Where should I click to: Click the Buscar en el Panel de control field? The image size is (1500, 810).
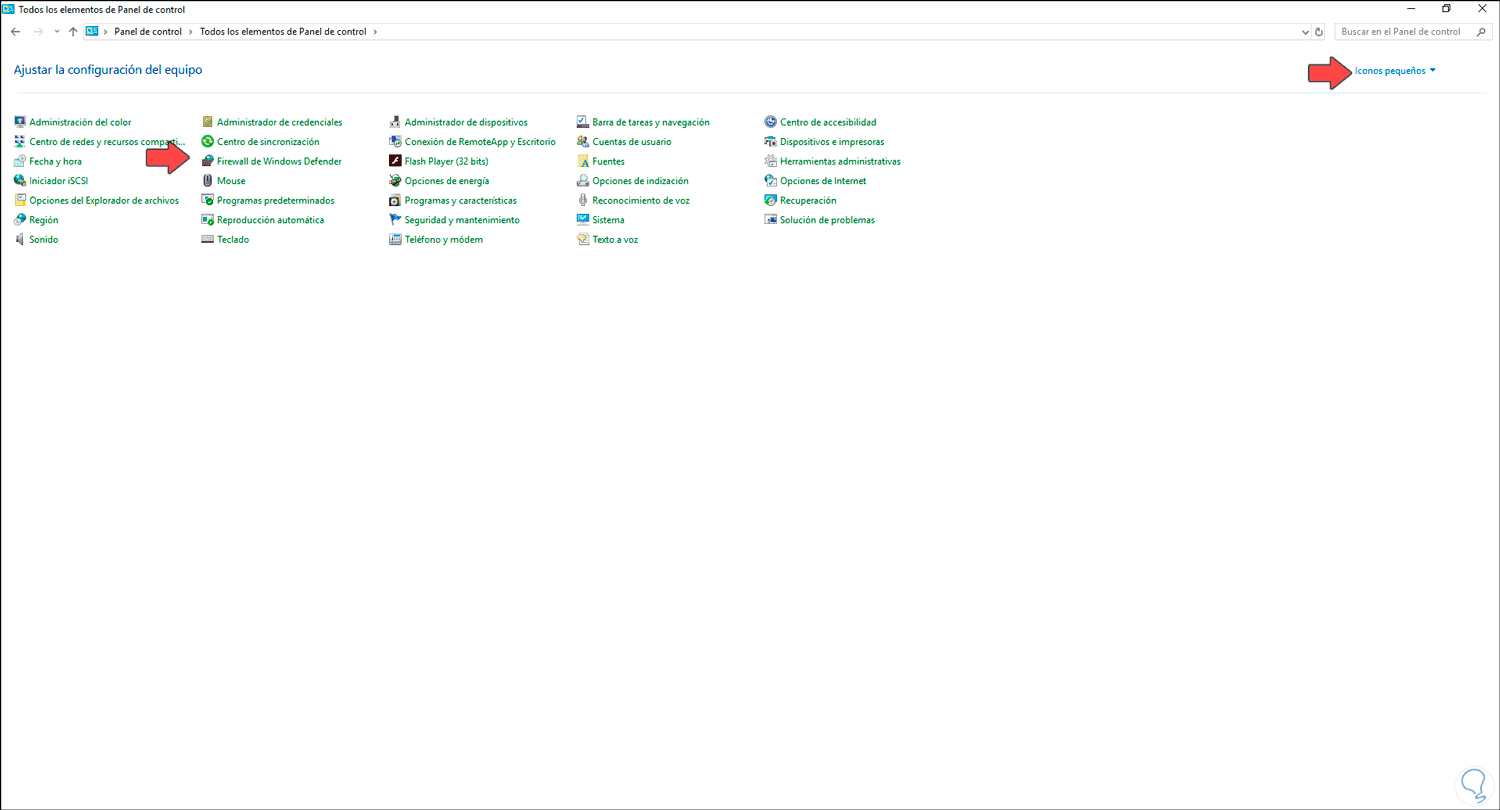pyautogui.click(x=1414, y=32)
